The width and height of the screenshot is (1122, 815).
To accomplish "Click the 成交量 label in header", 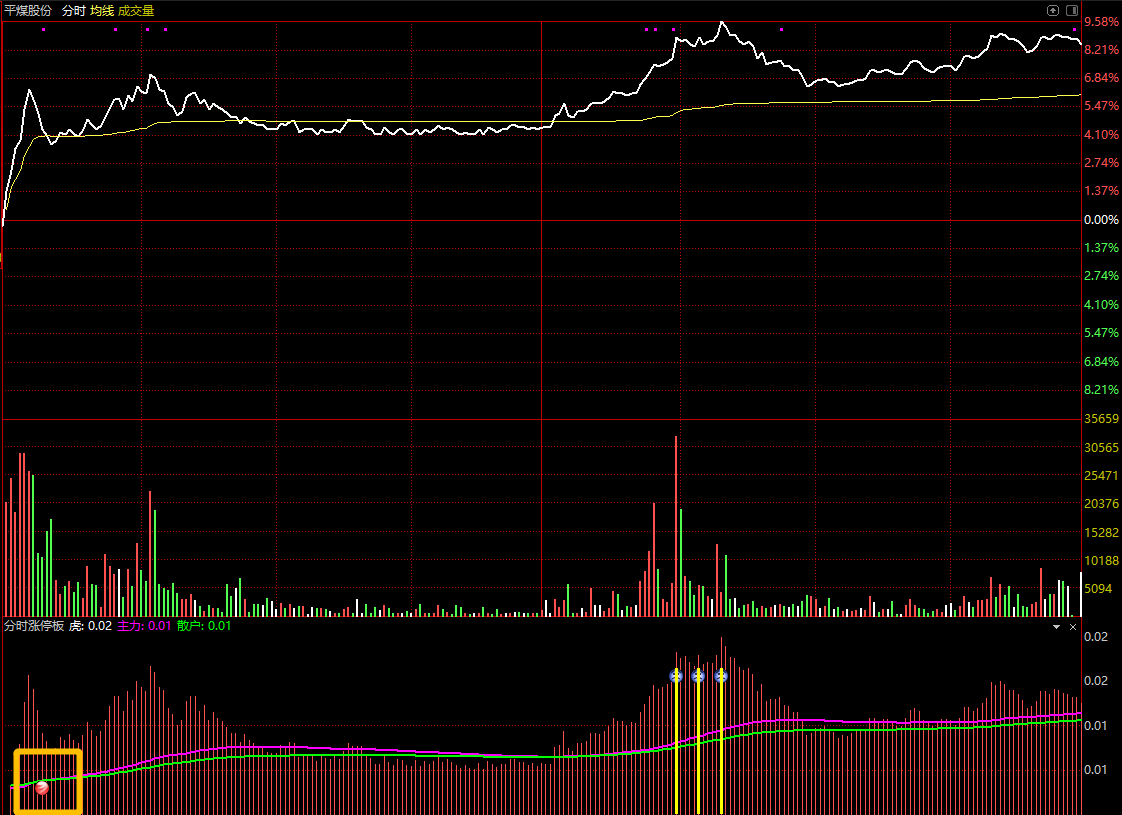I will click(x=136, y=11).
